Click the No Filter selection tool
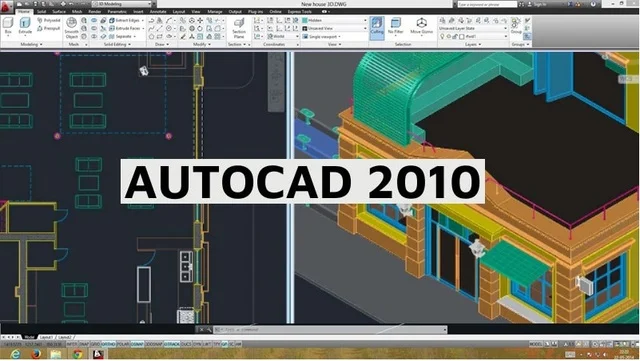Image resolution: width=640 pixels, height=361 pixels. (396, 27)
